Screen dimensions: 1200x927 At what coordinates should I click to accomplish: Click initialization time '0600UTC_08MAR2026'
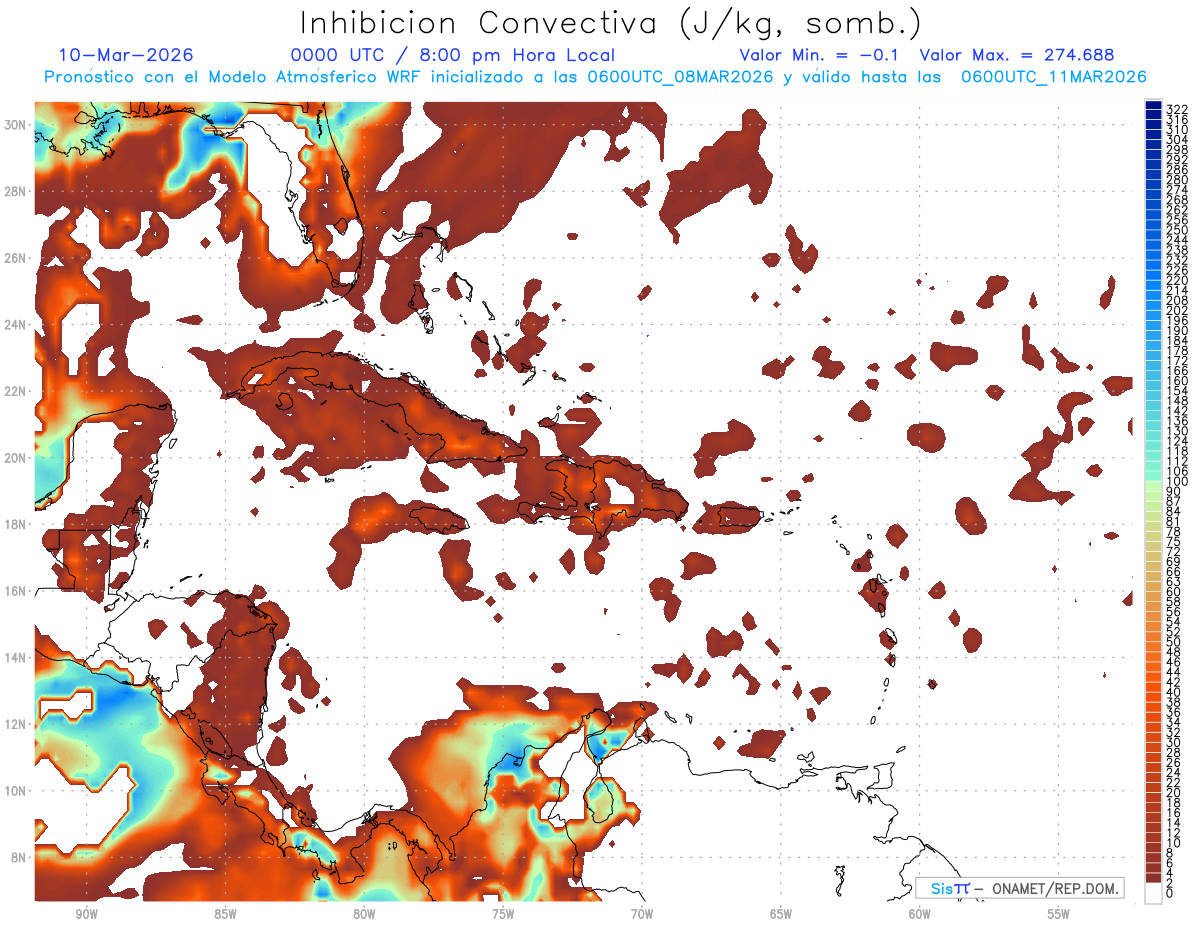tap(680, 77)
